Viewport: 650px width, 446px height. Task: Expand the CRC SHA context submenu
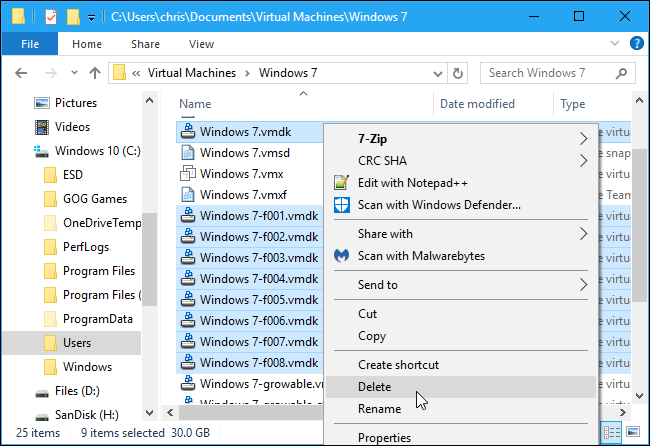pyautogui.click(x=461, y=160)
